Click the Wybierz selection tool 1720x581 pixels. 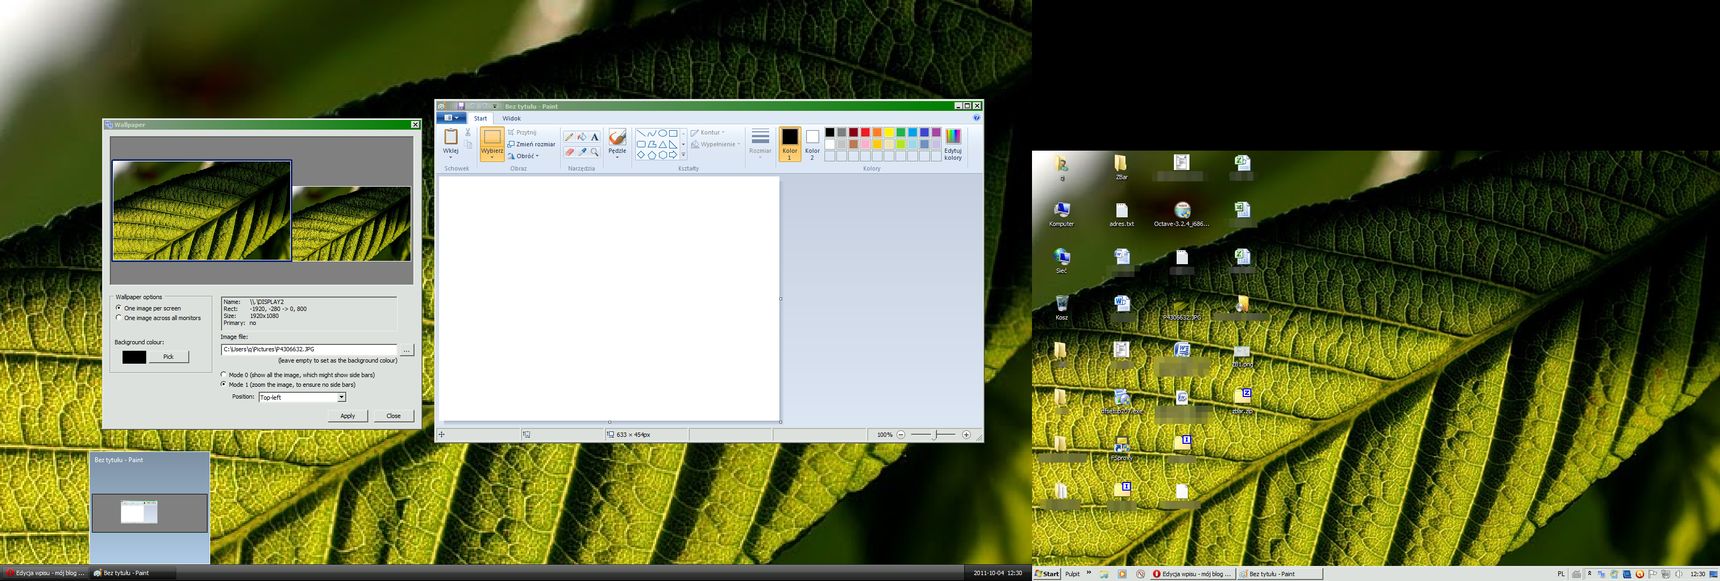[x=492, y=144]
